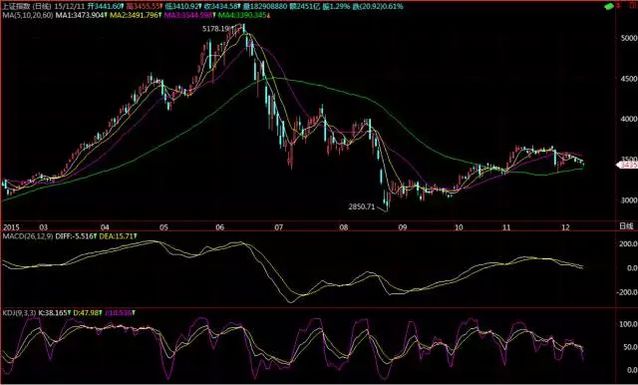Viewport: 638px width, 385px height.
Task: Jump to month 09 on the time axis
Action: [402, 227]
